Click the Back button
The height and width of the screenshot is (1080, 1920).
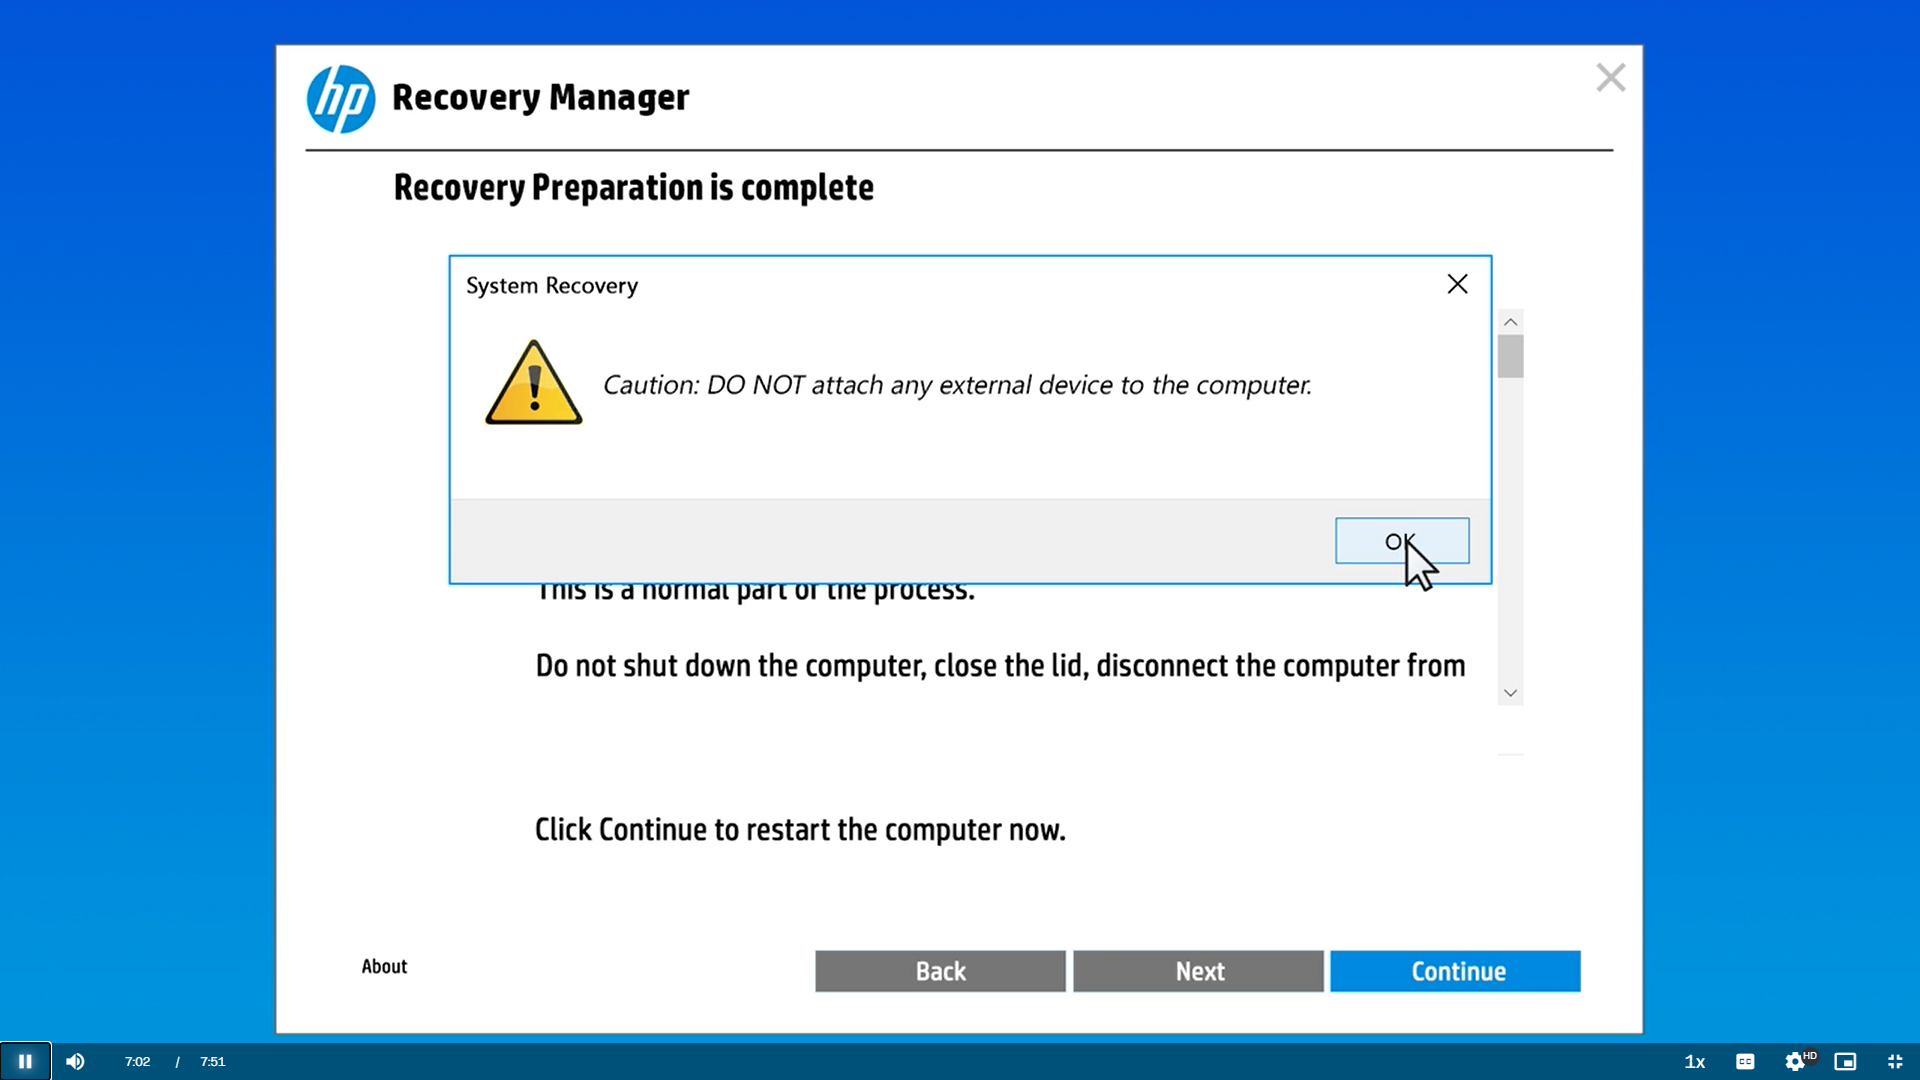940,971
